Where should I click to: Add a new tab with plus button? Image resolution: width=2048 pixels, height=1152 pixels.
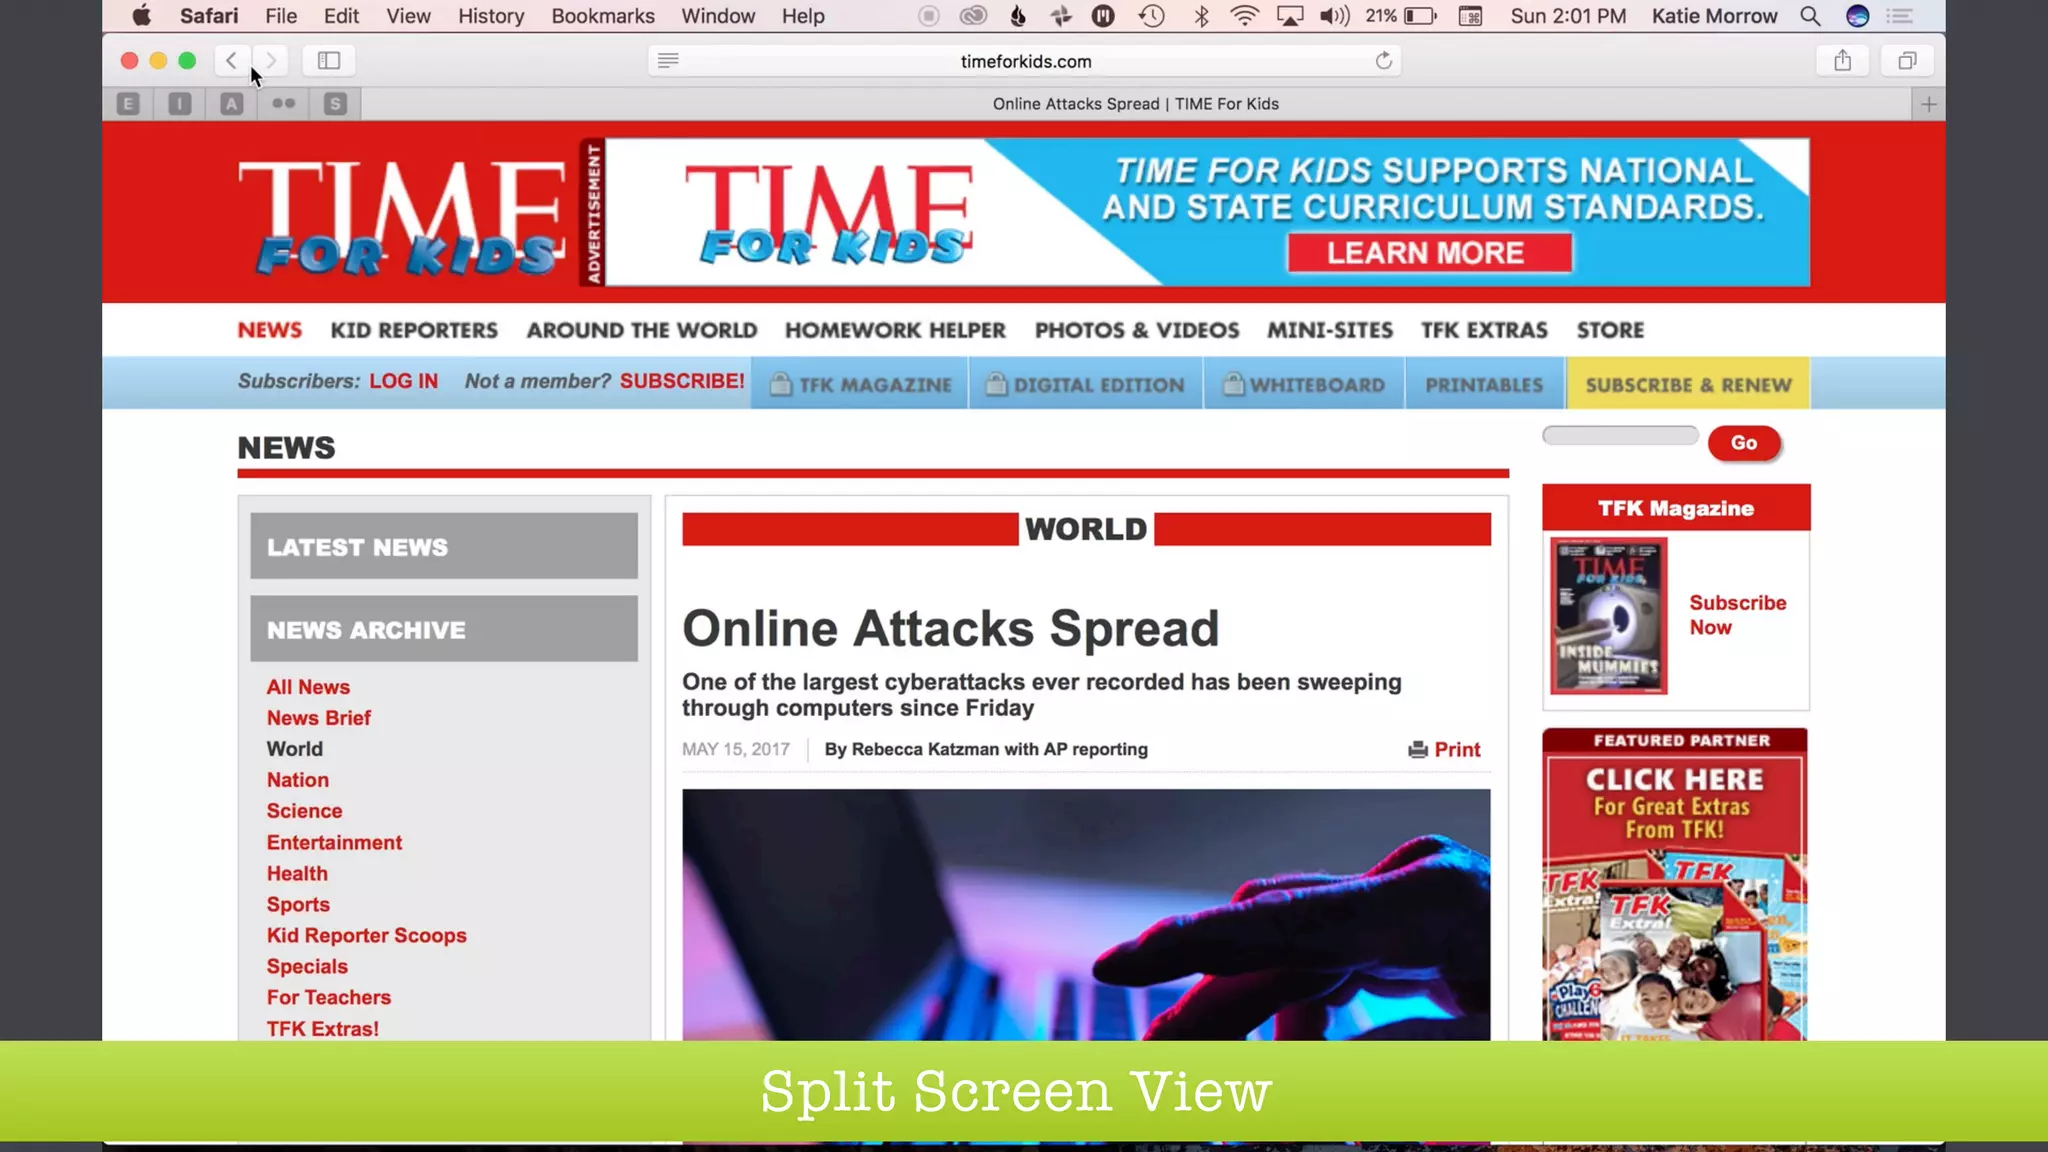[x=1929, y=104]
